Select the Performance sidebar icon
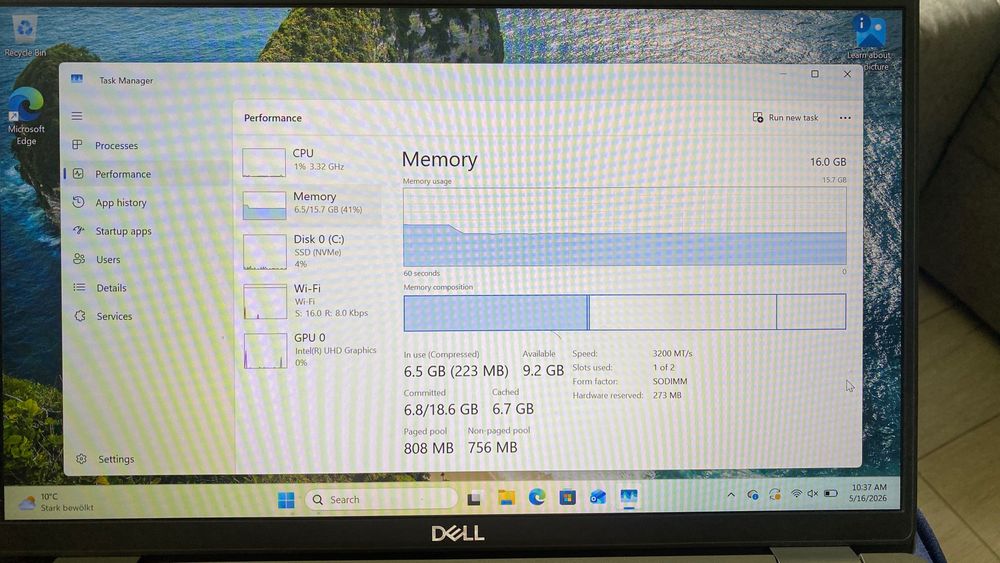Screen dimensions: 1000x563 tap(78, 173)
